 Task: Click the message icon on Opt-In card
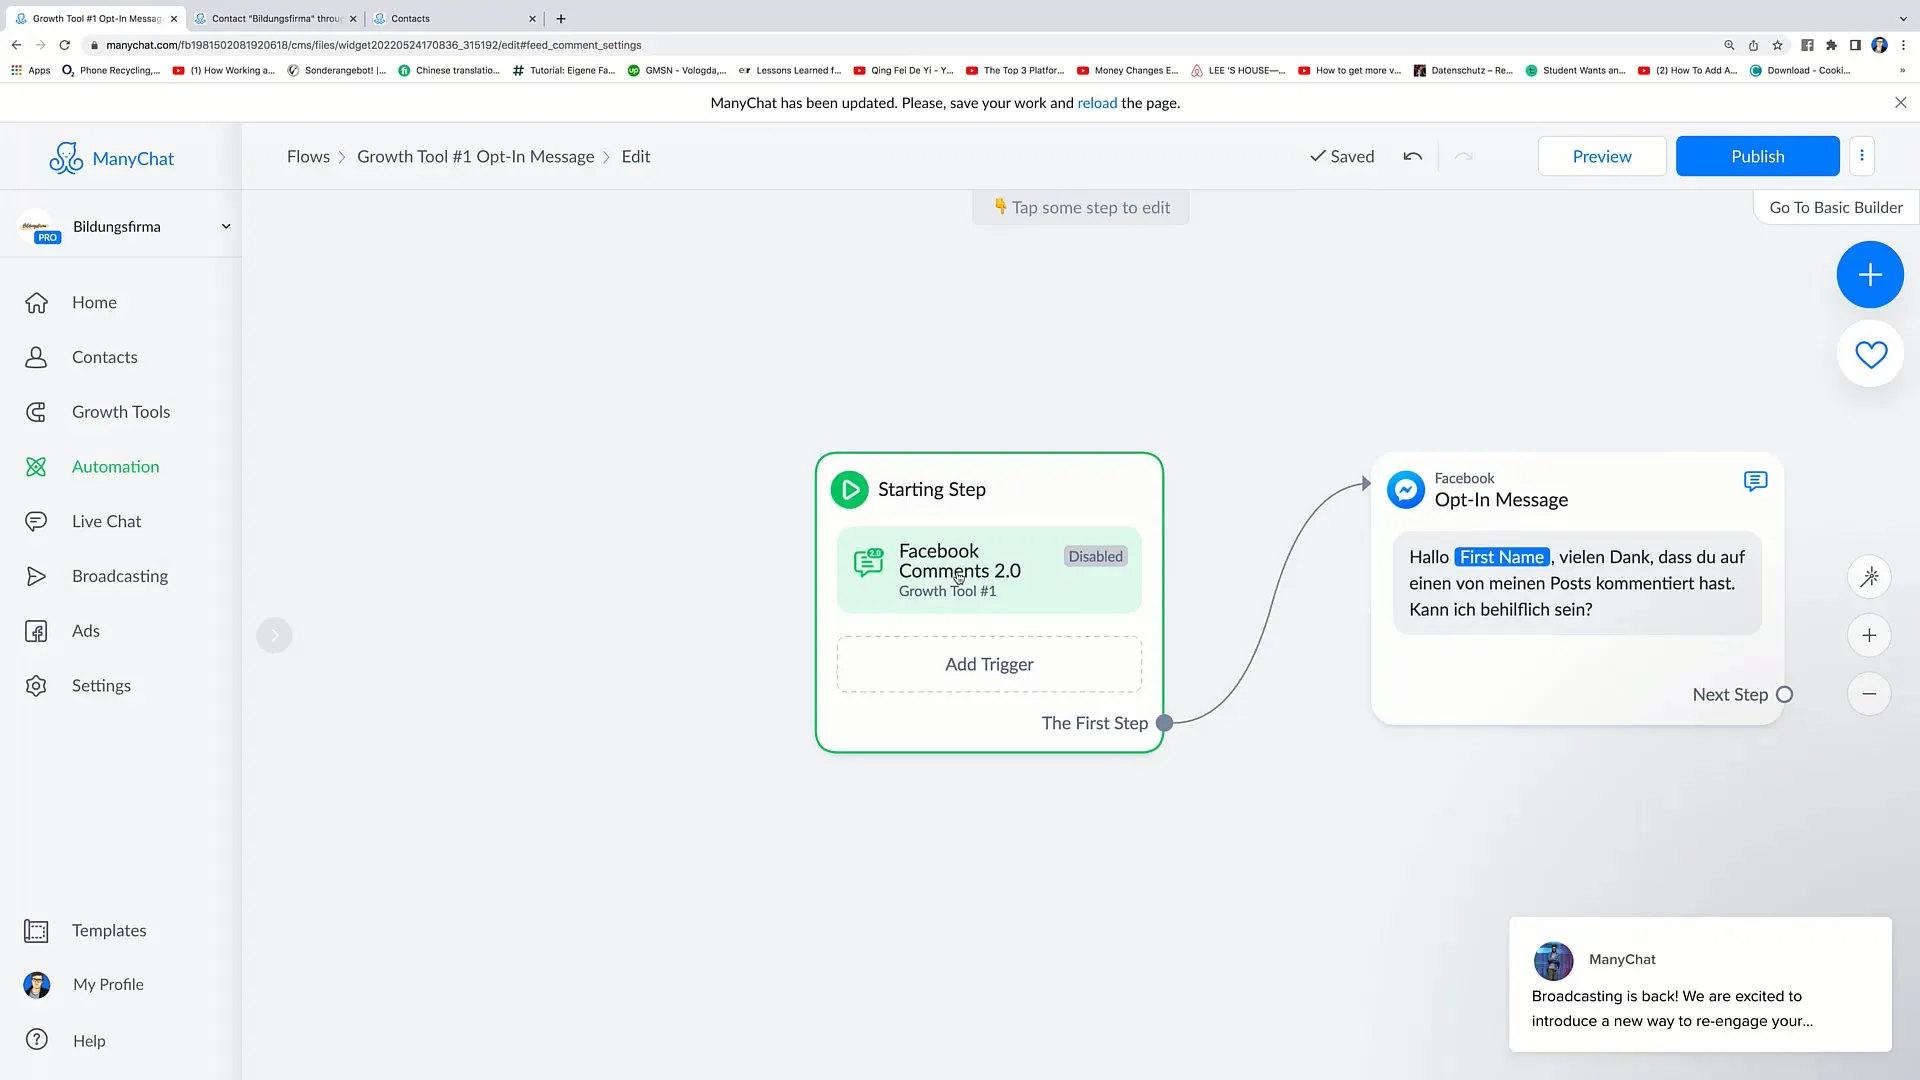click(x=1755, y=482)
